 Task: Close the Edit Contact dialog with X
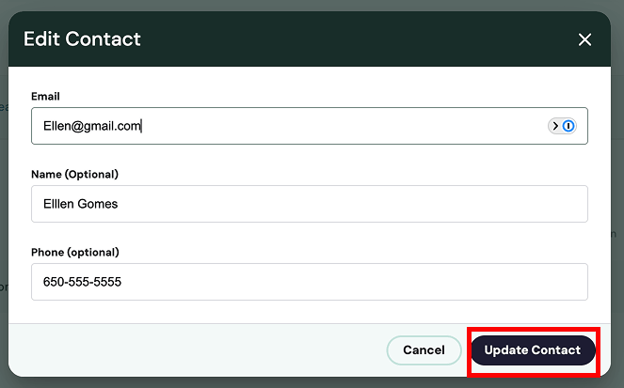pos(585,39)
